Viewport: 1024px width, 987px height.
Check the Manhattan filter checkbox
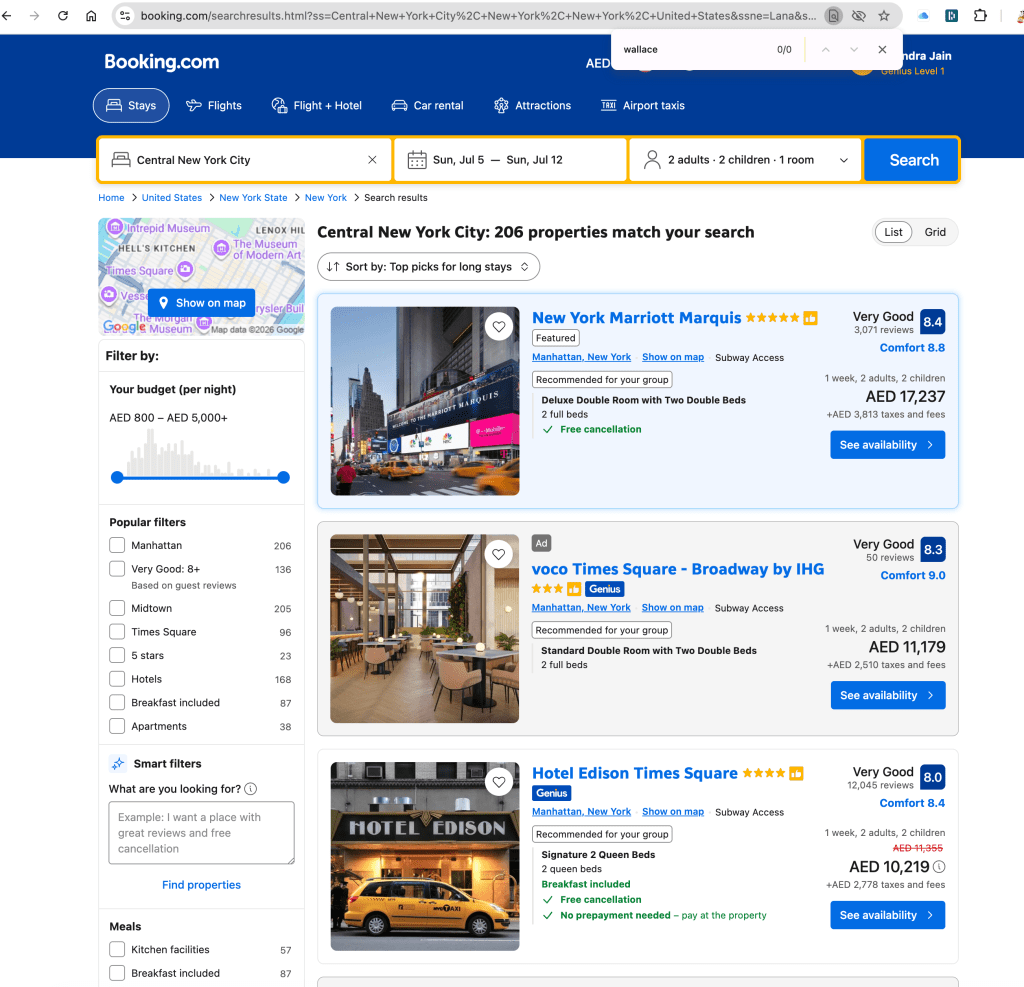coord(118,546)
